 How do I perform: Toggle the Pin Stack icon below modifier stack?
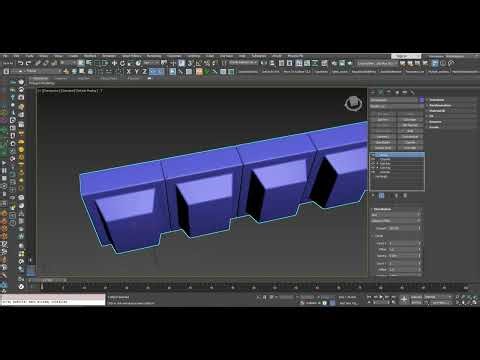point(373,196)
